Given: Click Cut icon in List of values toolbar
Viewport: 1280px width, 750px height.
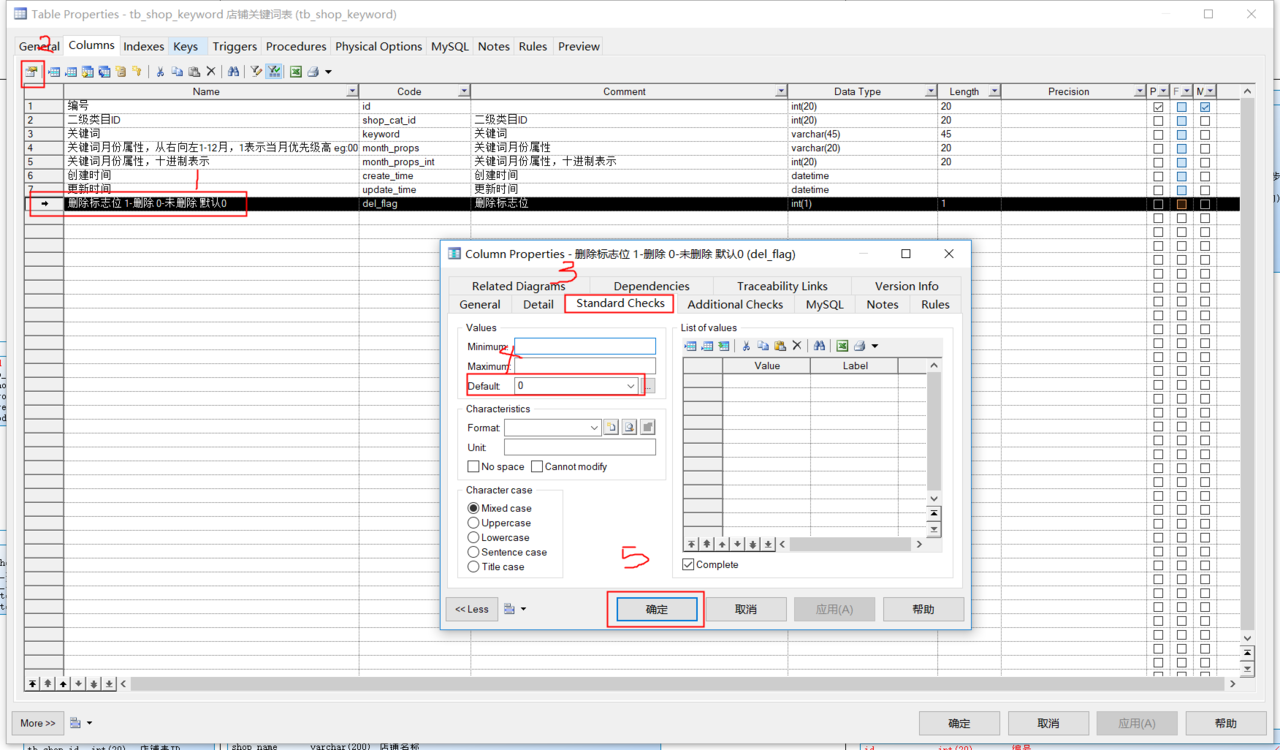Looking at the screenshot, I should coord(746,346).
